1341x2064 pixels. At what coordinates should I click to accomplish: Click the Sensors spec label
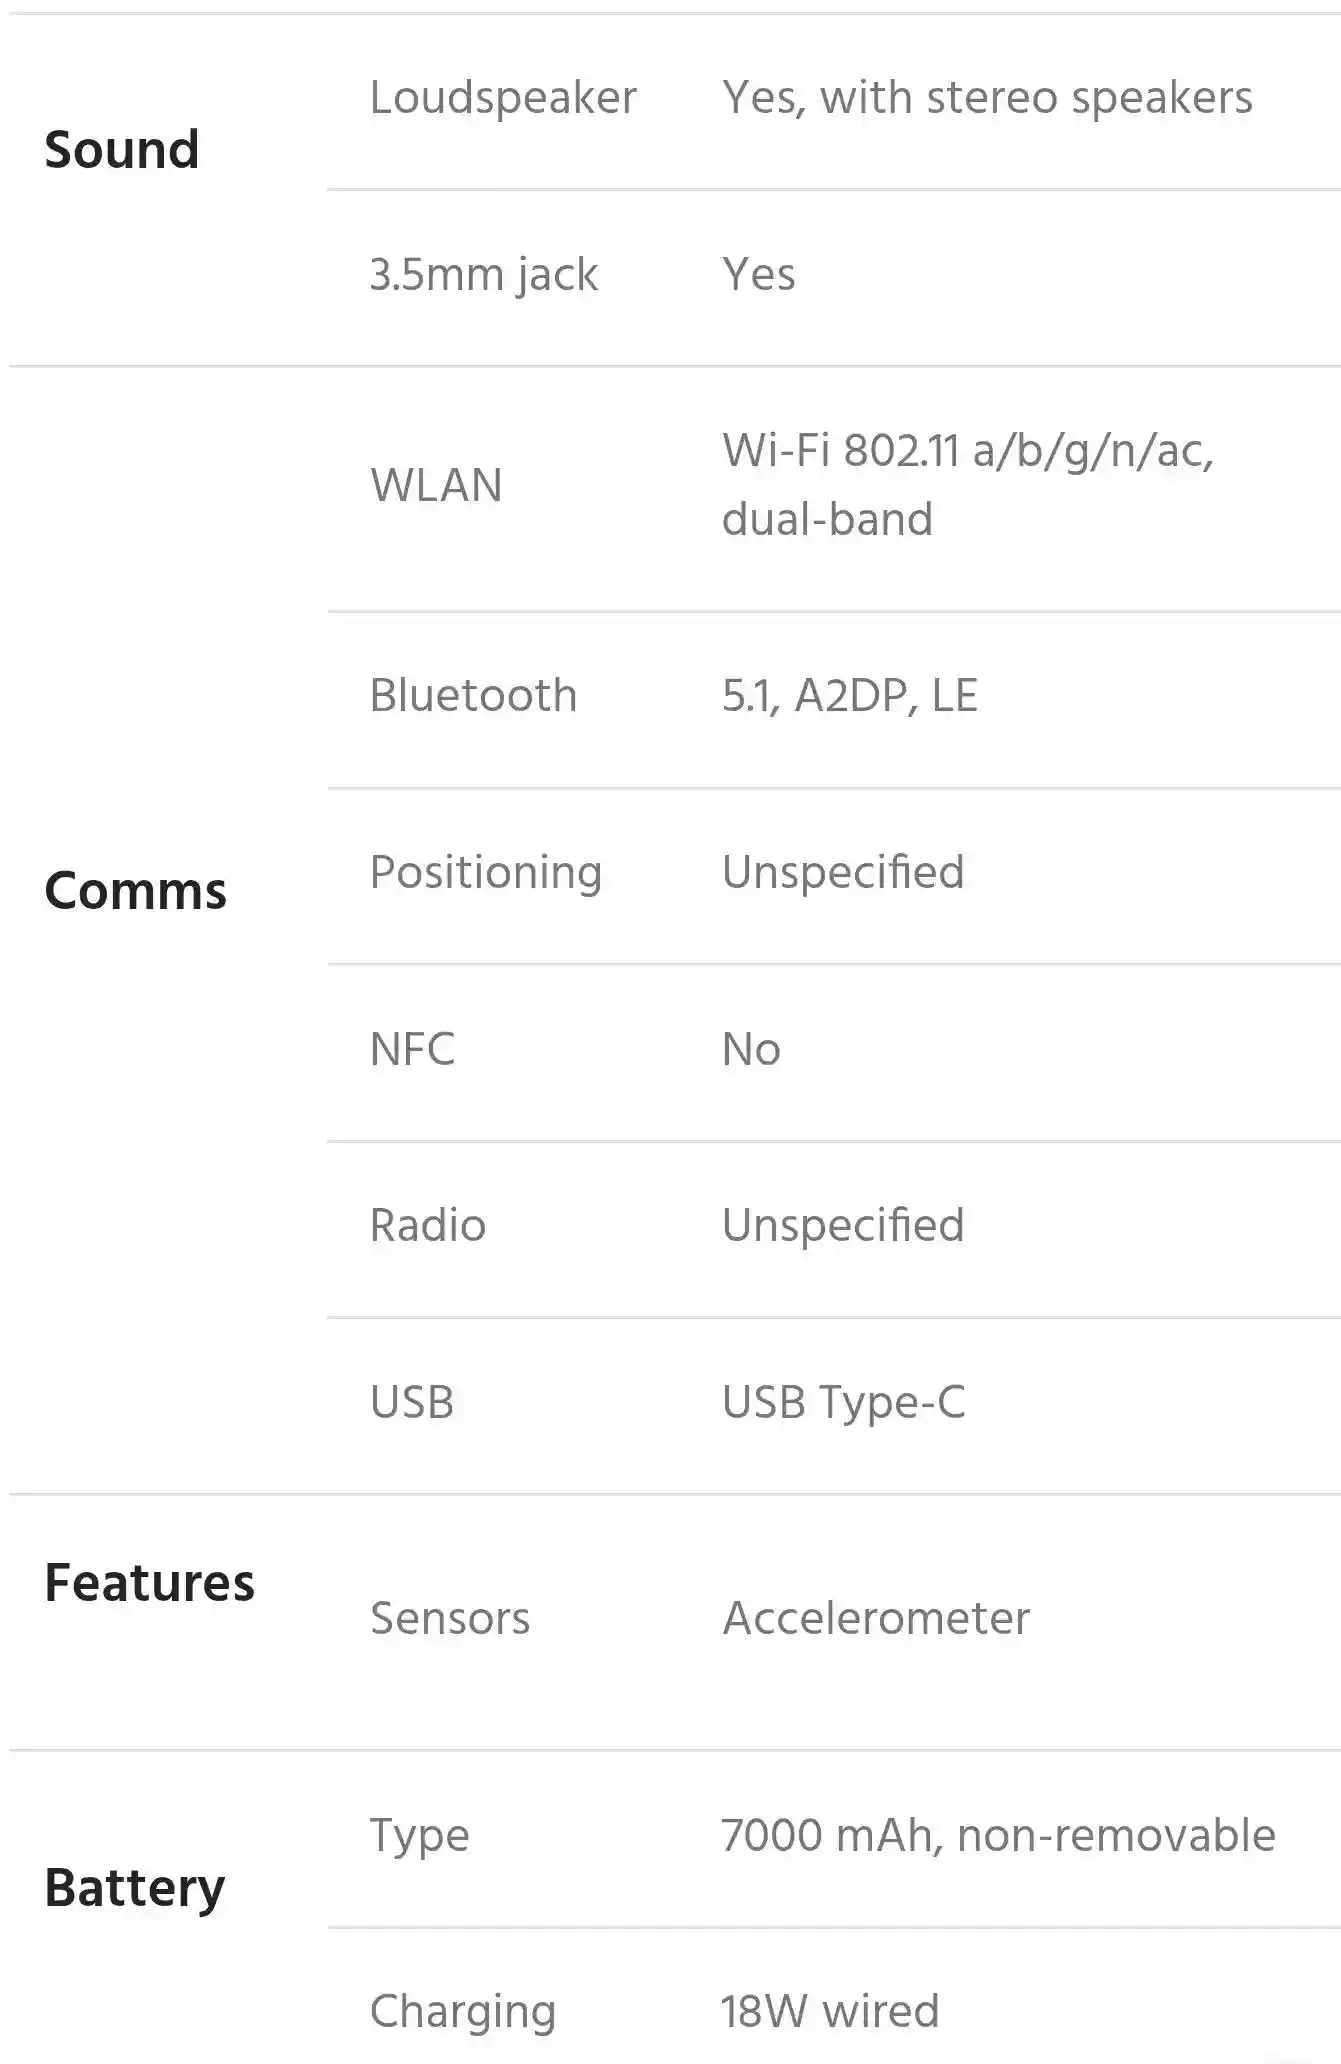450,1618
